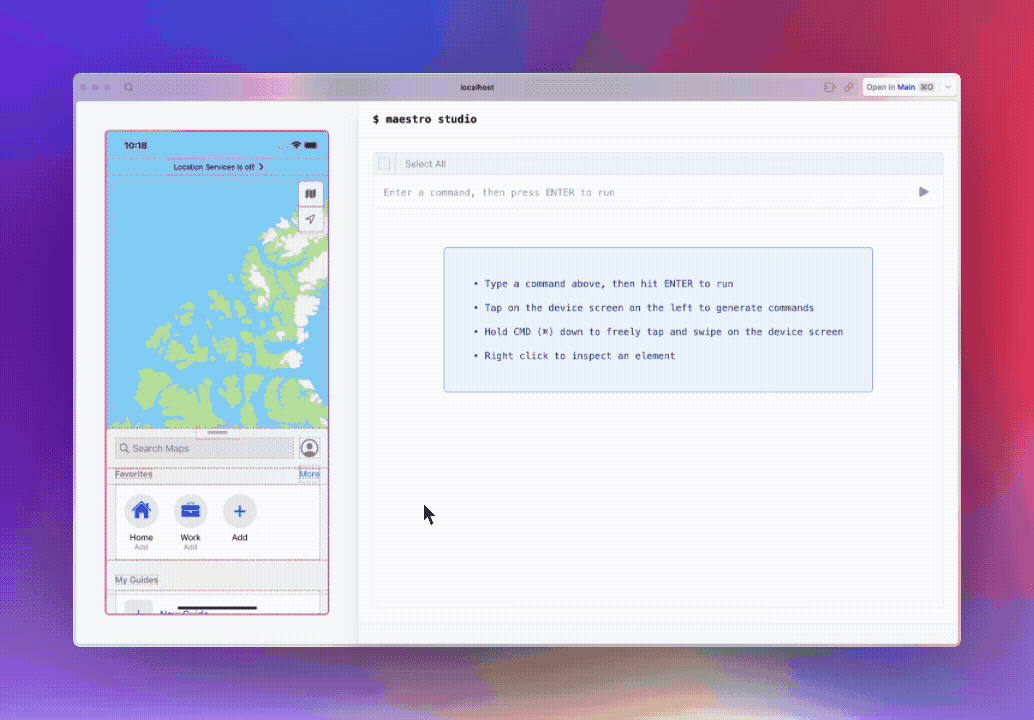Image resolution: width=1034 pixels, height=720 pixels.
Task: Tap the Home favorite icon
Action: [x=141, y=511]
